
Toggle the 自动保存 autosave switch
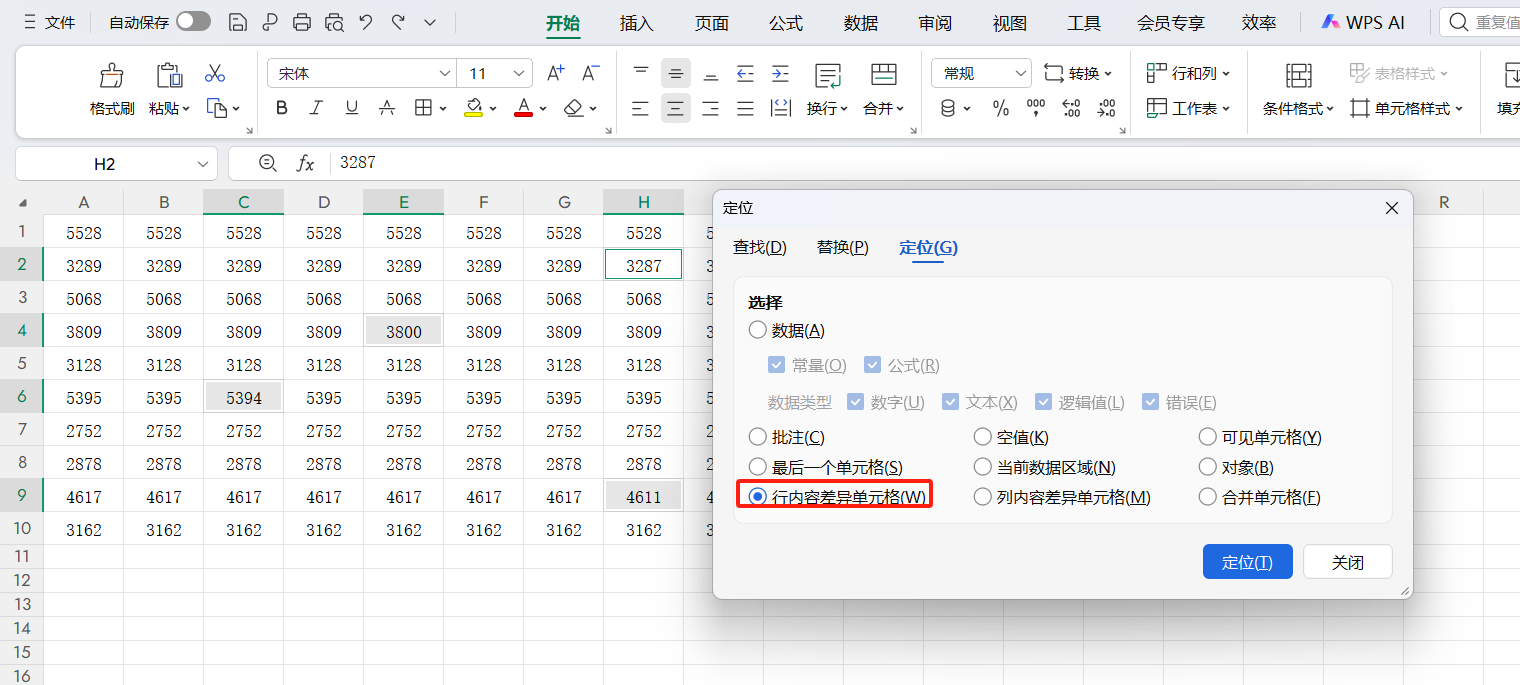pyautogui.click(x=196, y=21)
